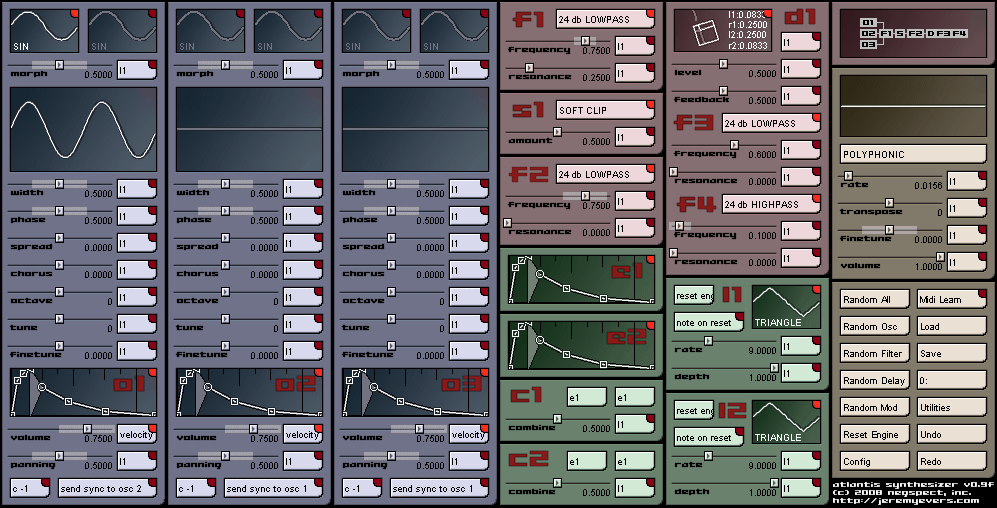
Task: Open S1 SOFT CLIP type dropdown
Action: [x=605, y=110]
